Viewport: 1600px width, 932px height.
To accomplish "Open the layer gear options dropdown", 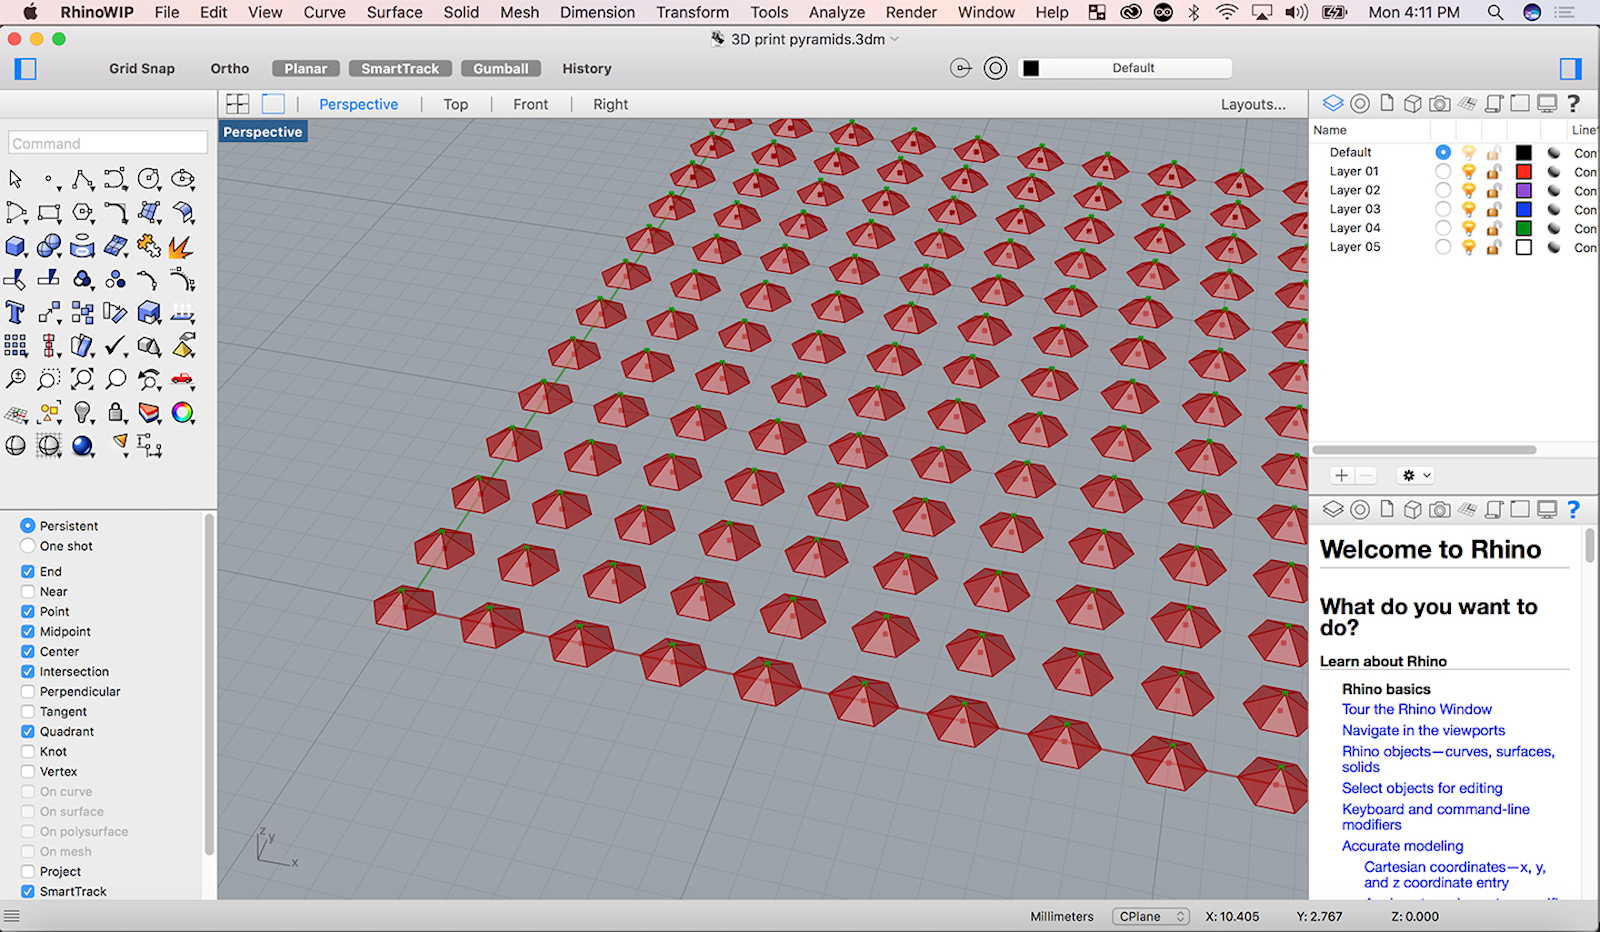I will (x=1416, y=476).
